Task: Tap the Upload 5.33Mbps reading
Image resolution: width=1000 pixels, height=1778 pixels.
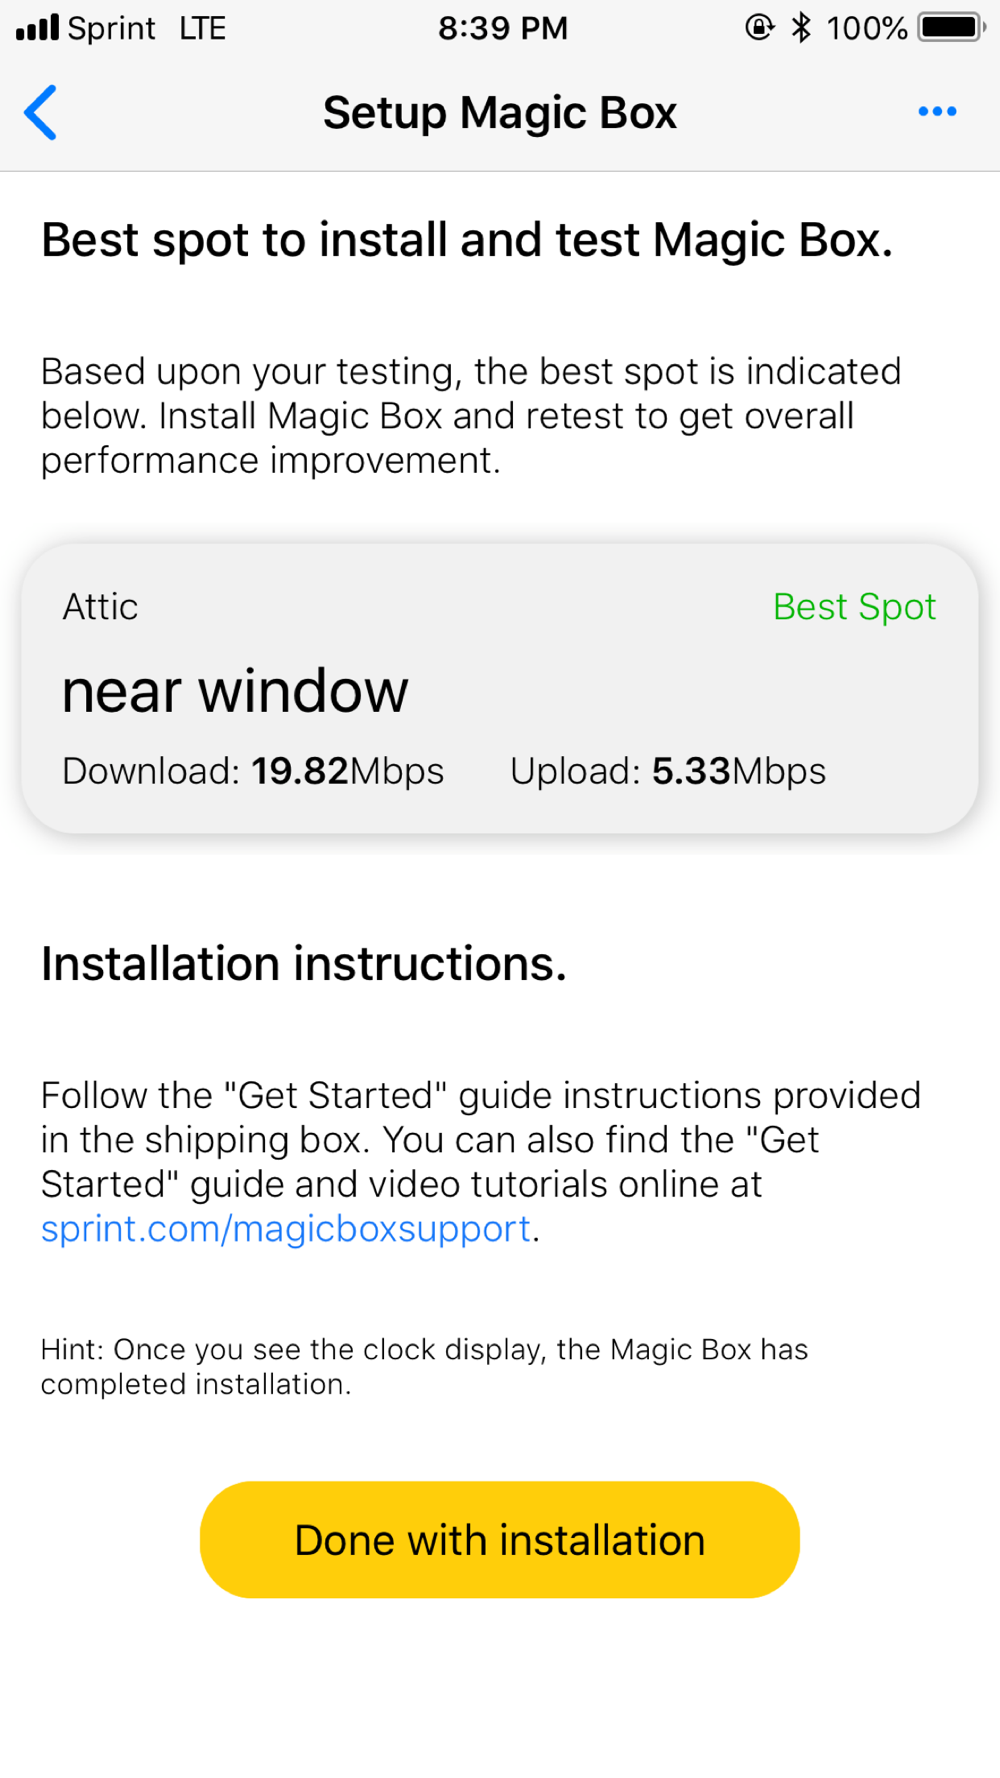Action: tap(668, 771)
